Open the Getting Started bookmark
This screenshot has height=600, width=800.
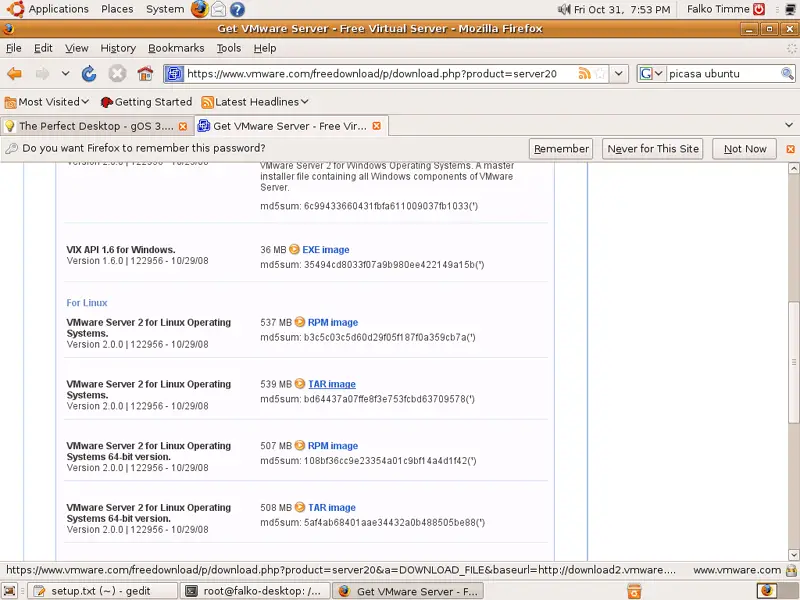(146, 102)
